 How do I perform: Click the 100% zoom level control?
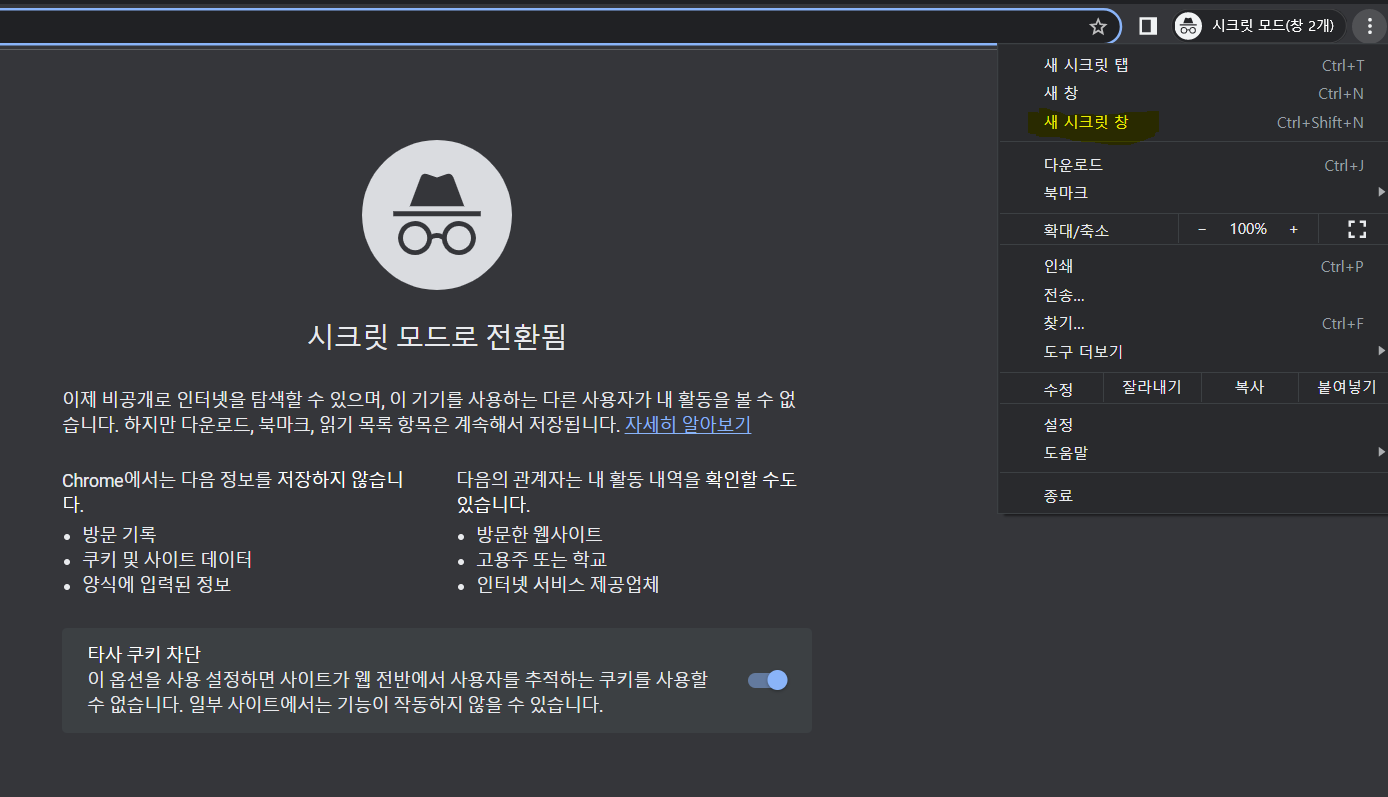coord(1247,228)
